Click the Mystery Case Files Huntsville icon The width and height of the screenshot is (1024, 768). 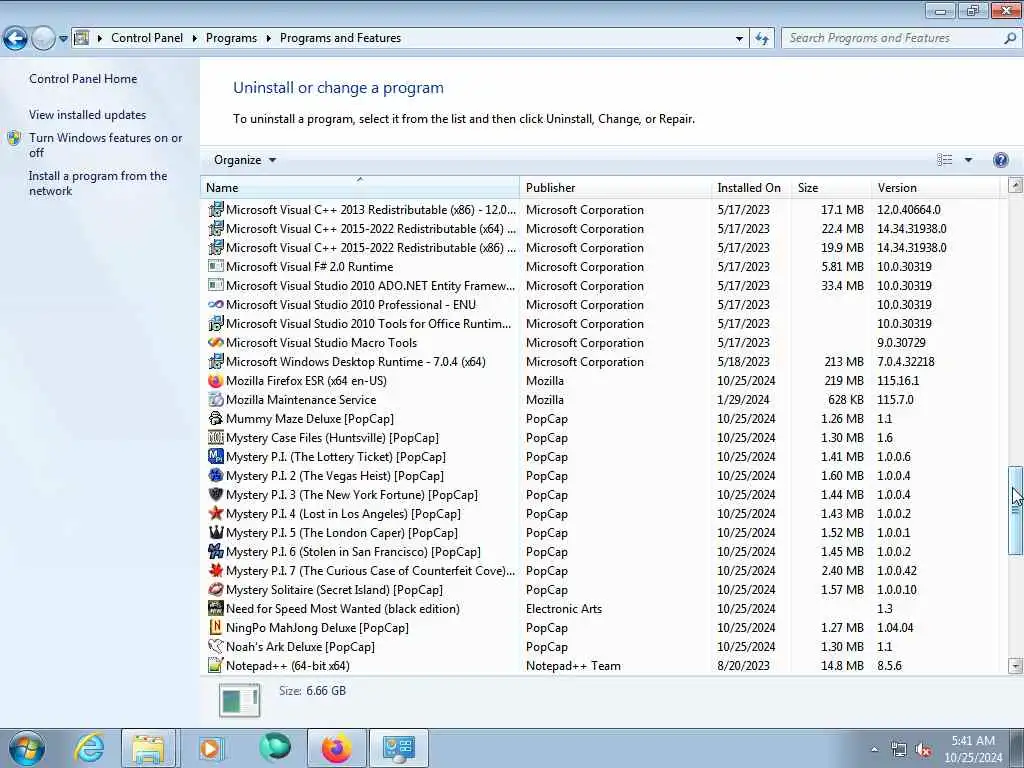point(216,438)
